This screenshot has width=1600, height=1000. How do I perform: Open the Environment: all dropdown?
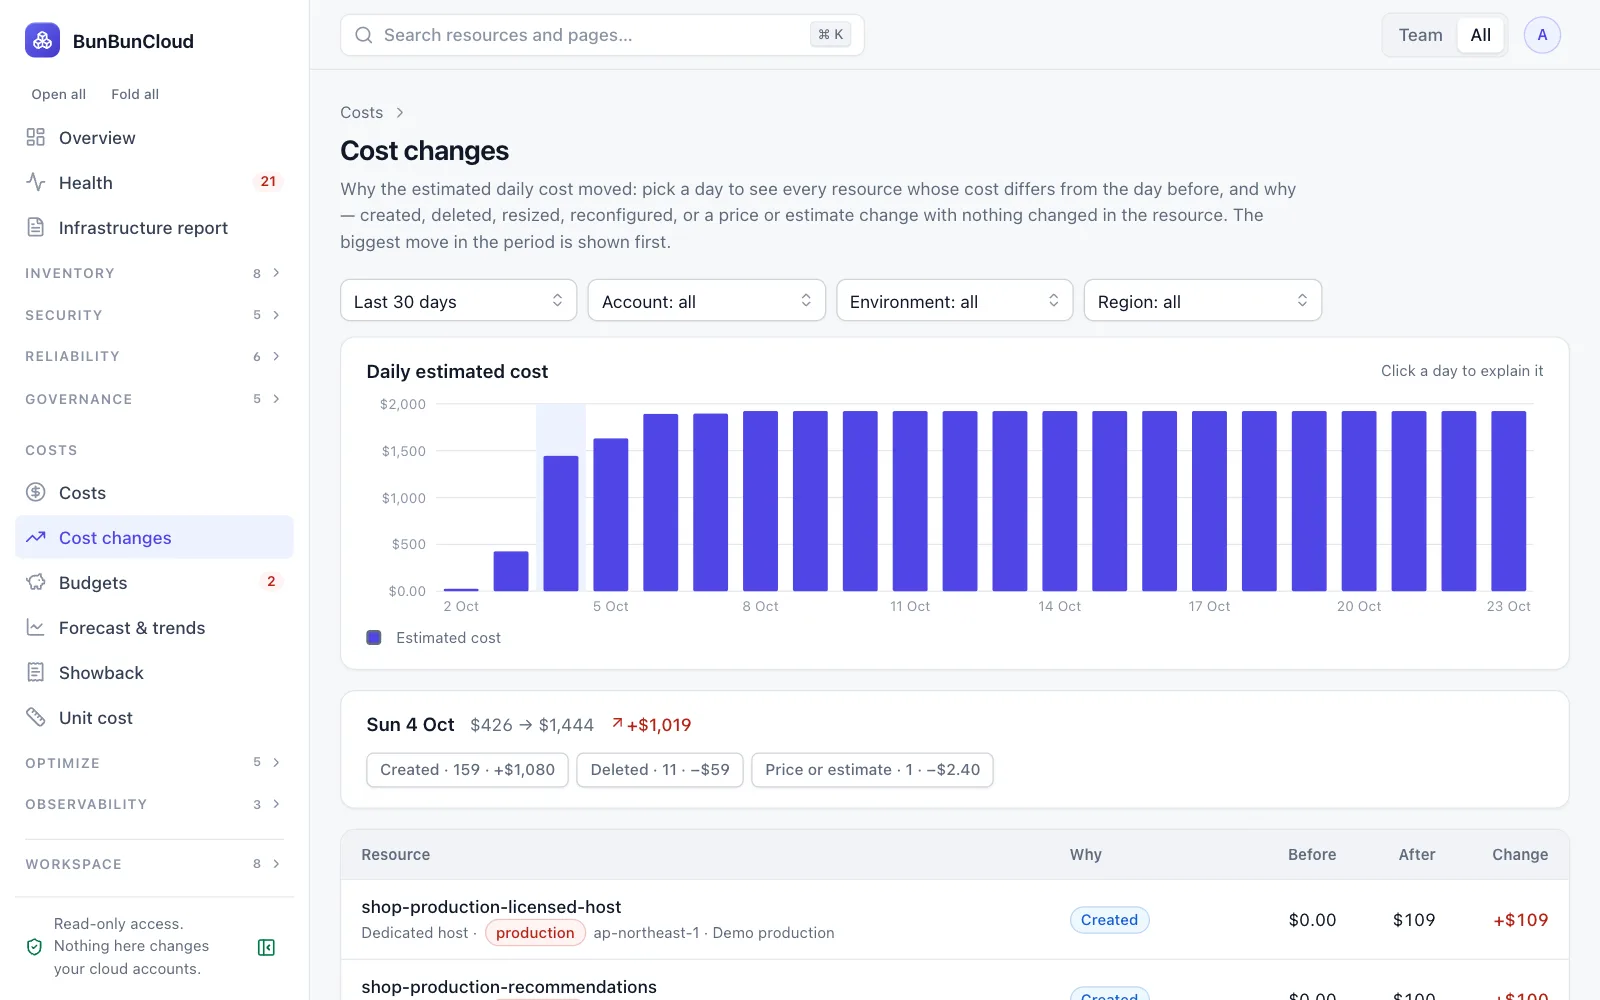954,301
